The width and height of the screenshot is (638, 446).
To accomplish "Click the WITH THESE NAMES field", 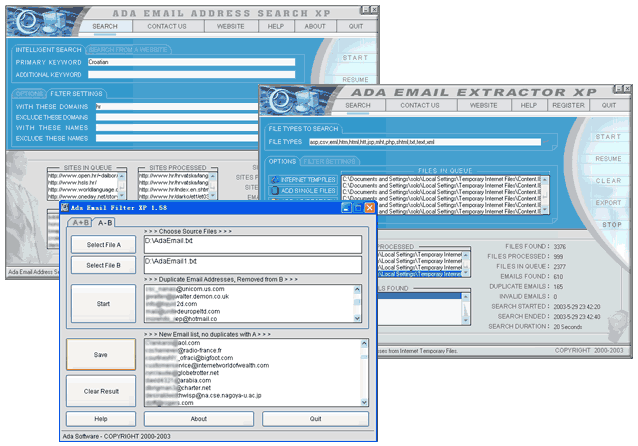I will 177,128.
